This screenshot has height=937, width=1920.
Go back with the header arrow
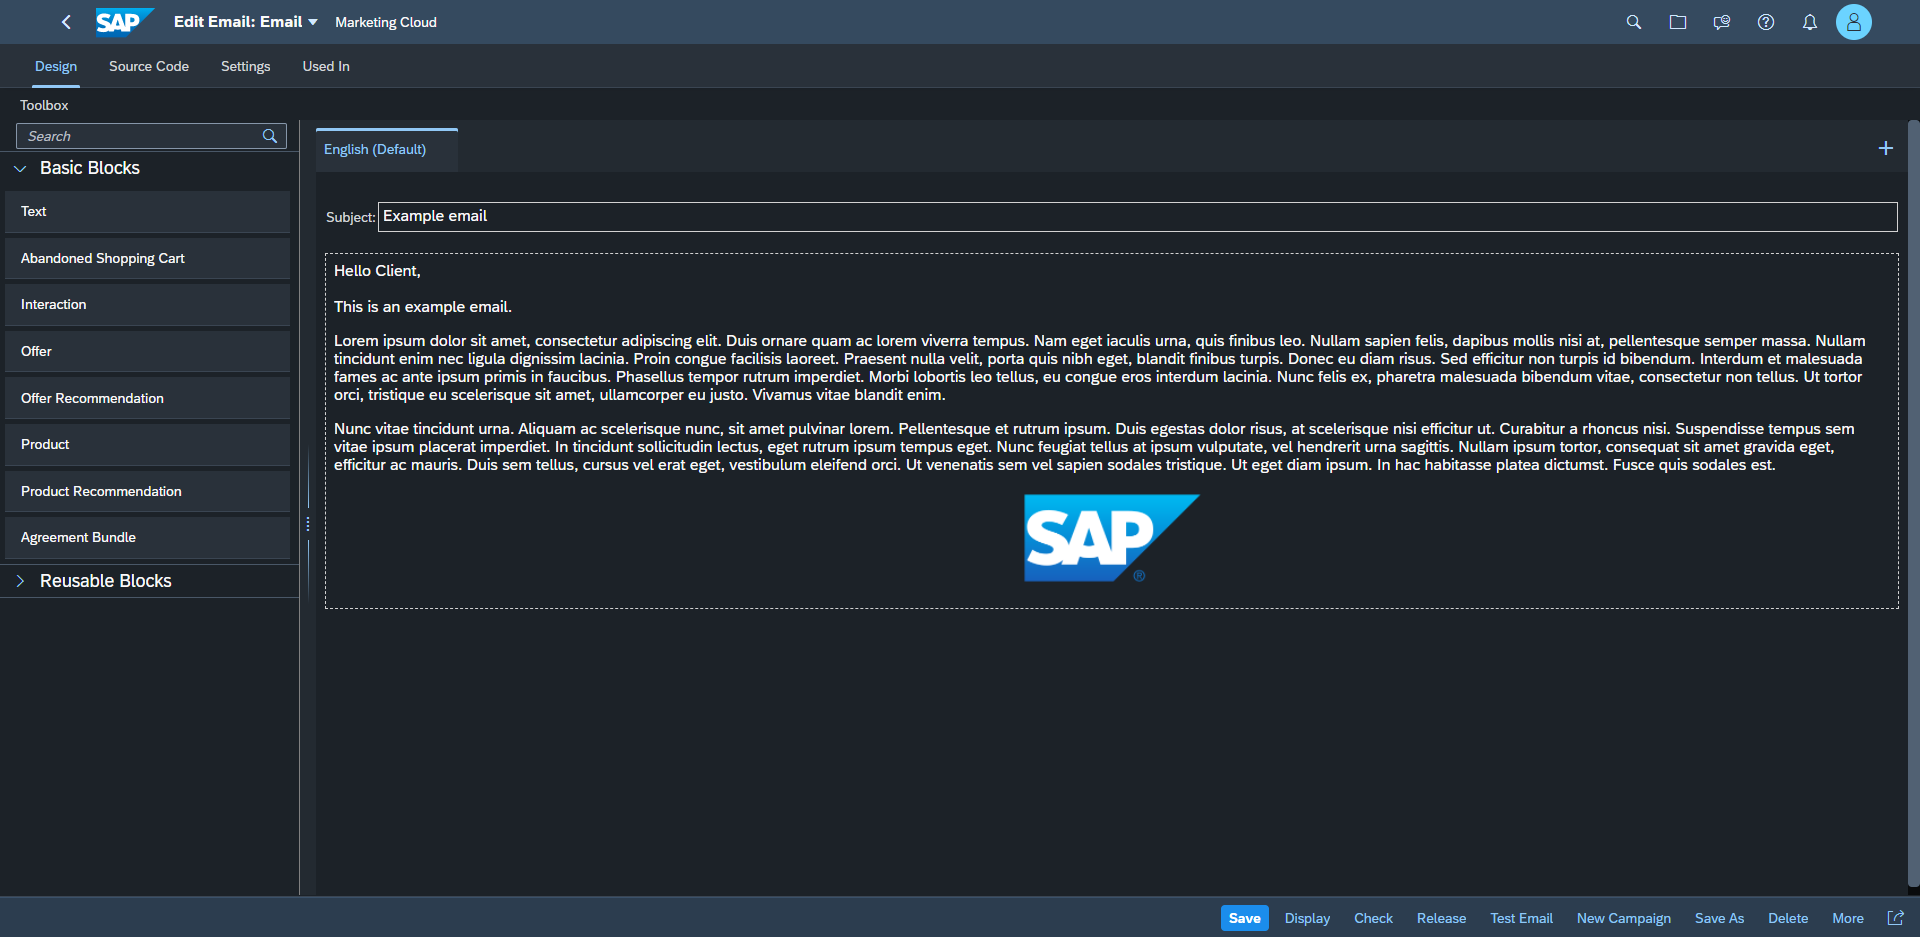point(66,22)
